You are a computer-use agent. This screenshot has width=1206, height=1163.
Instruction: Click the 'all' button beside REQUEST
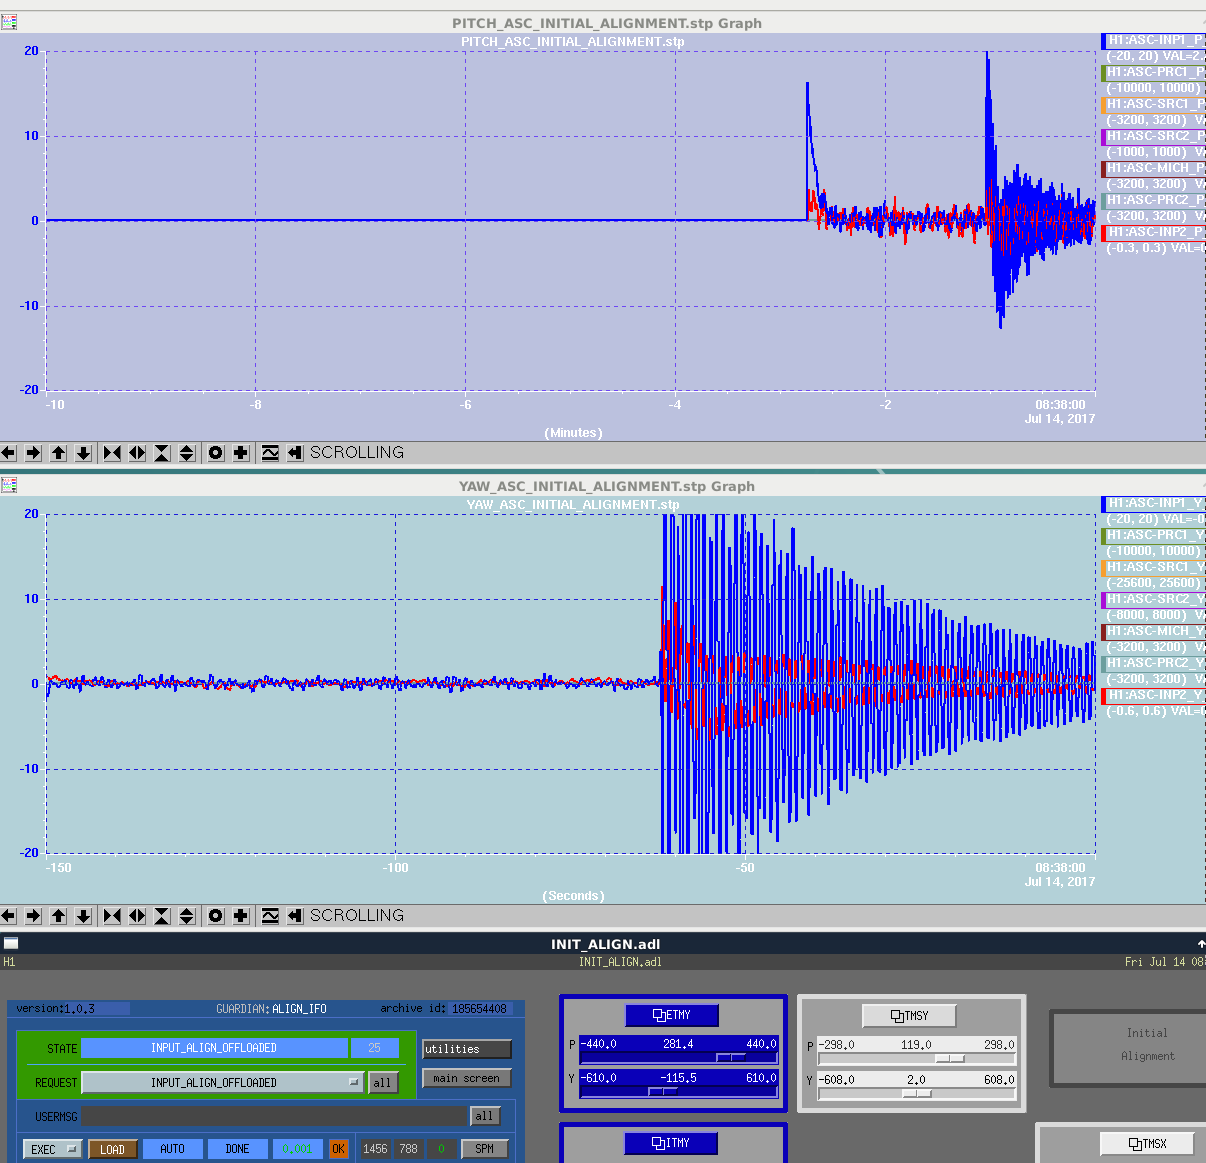pos(383,1082)
